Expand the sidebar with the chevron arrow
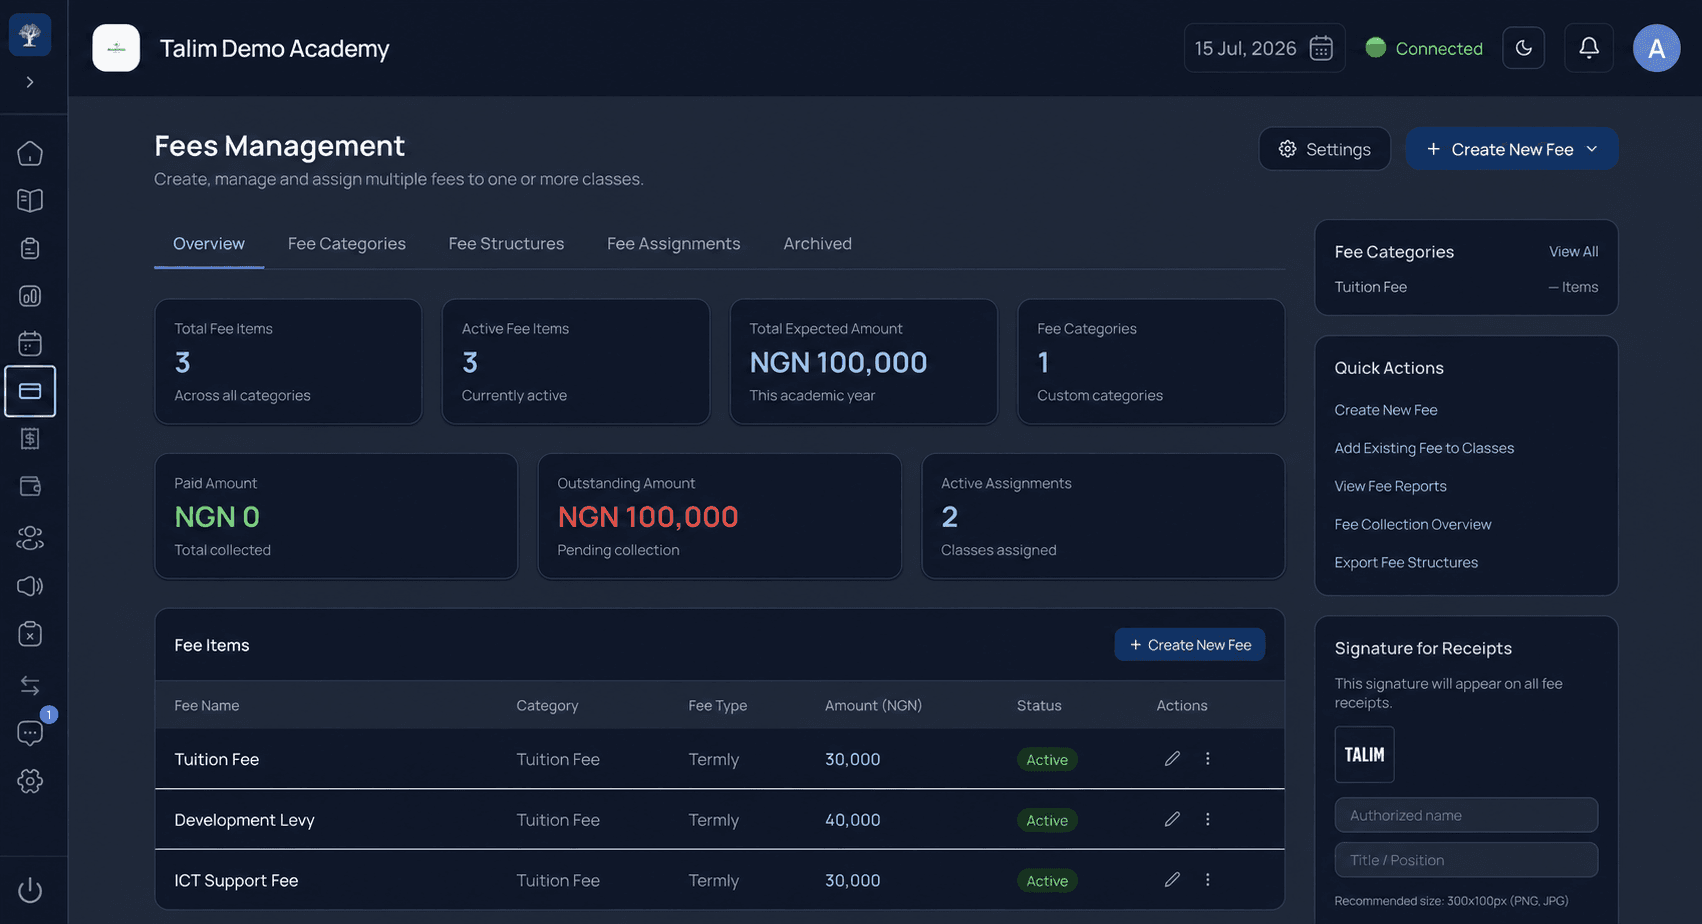The width and height of the screenshot is (1702, 924). point(30,82)
